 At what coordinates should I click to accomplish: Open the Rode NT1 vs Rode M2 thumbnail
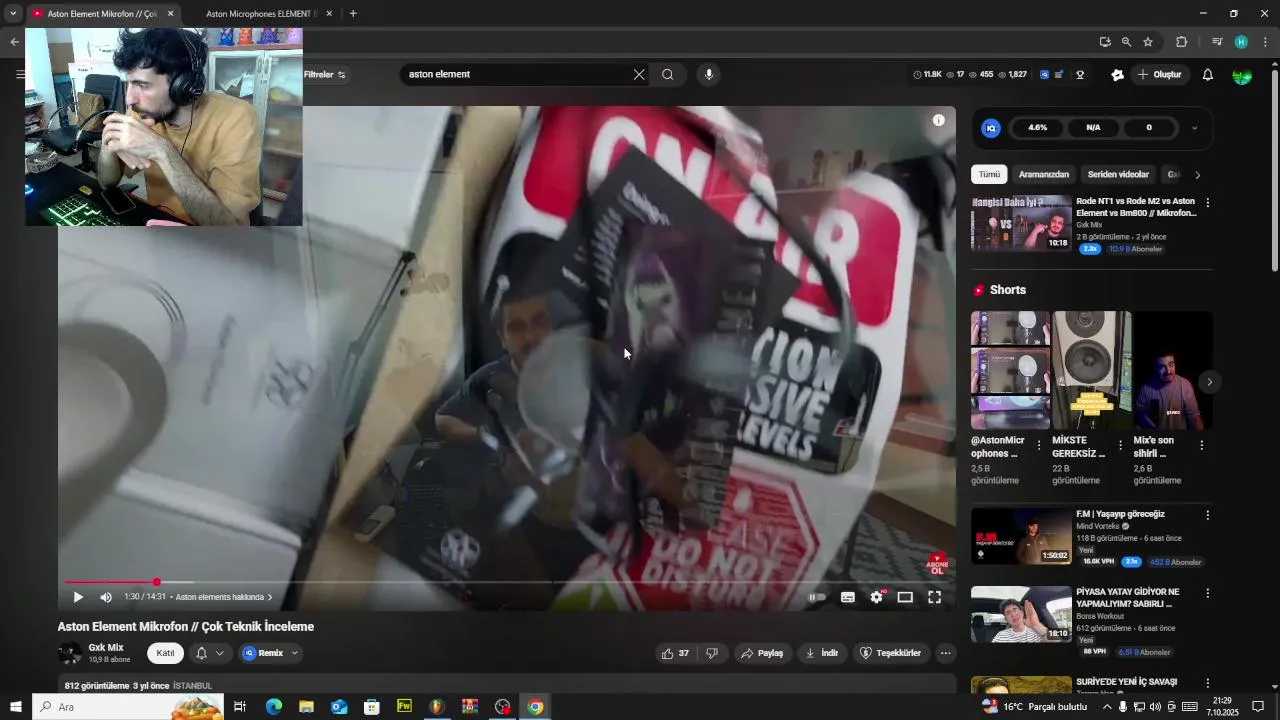pos(1021,223)
